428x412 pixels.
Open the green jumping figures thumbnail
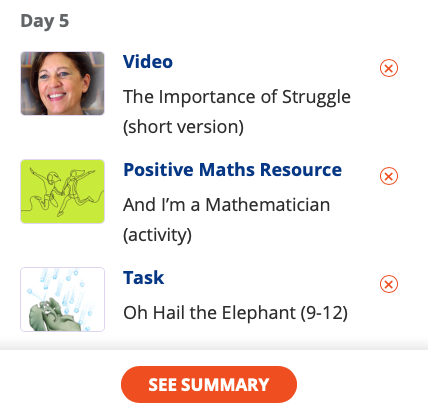[62, 191]
